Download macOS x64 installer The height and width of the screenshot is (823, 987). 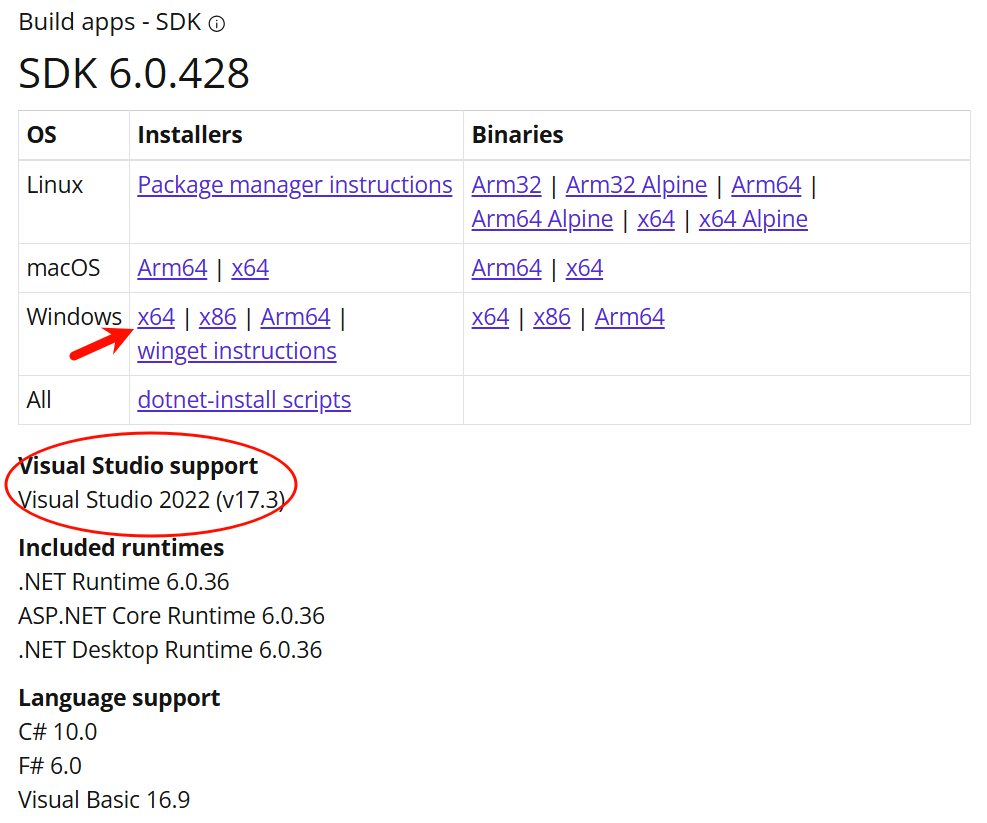tap(250, 268)
